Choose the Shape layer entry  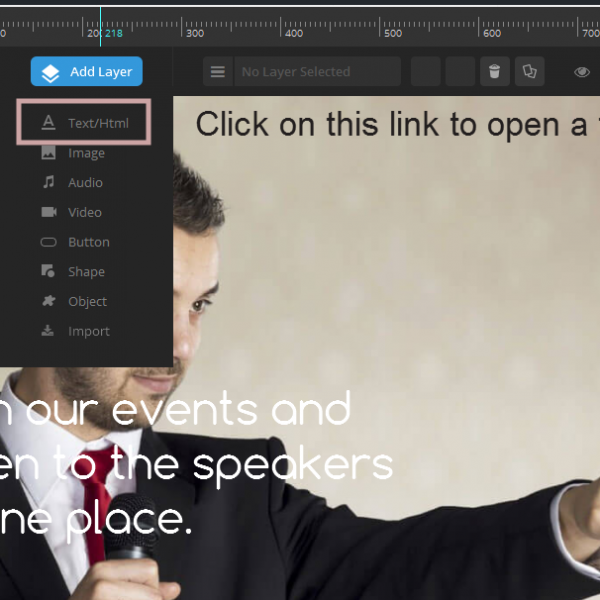coord(86,272)
